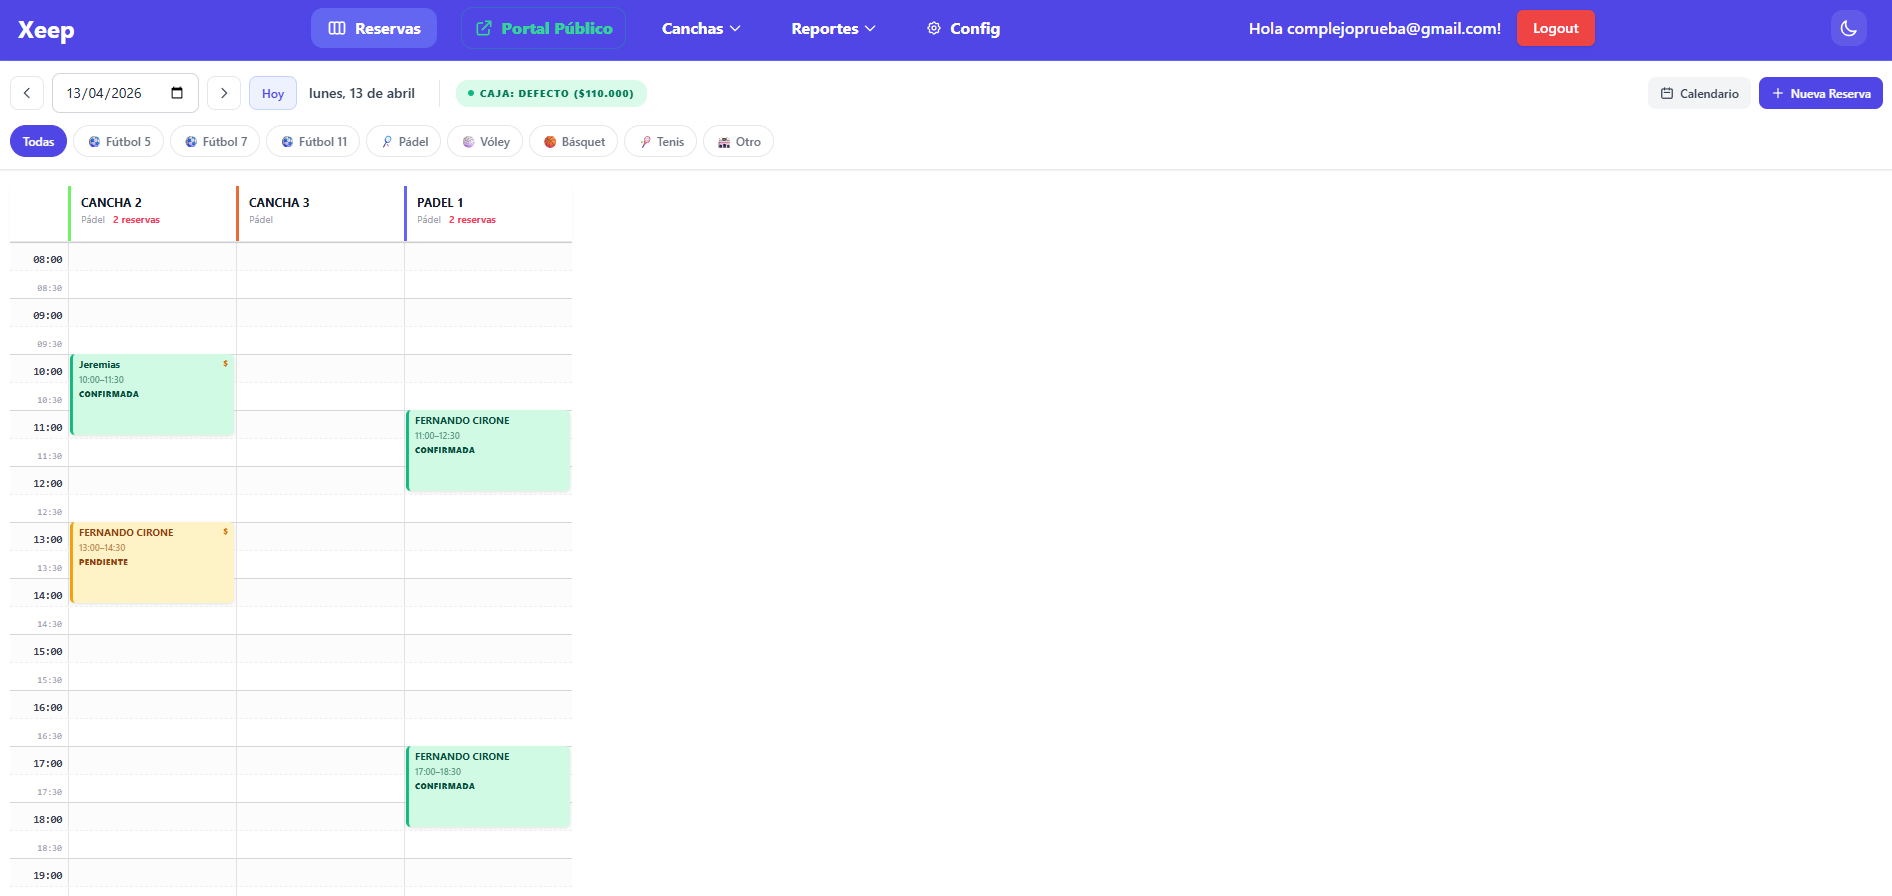Open Fernando Cirone pending 13:00–14:30 reservation

152,563
